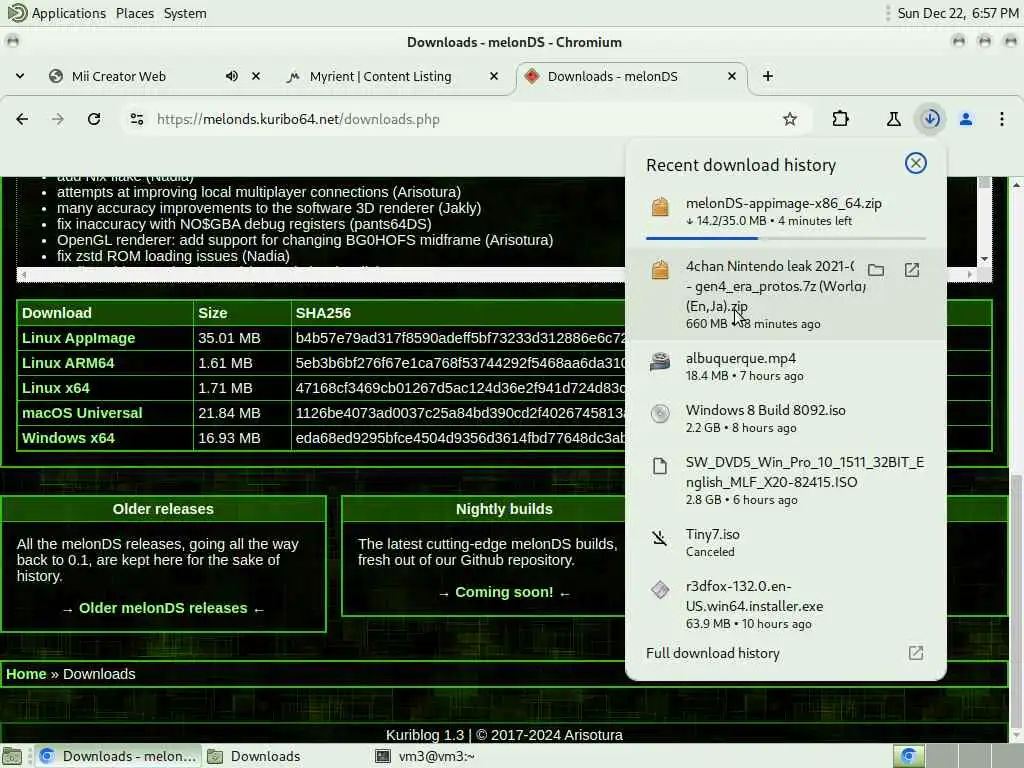Open SW_DVD5_Win_Pro_10 ISO download entry
This screenshot has width=1024, height=768.
[786, 481]
